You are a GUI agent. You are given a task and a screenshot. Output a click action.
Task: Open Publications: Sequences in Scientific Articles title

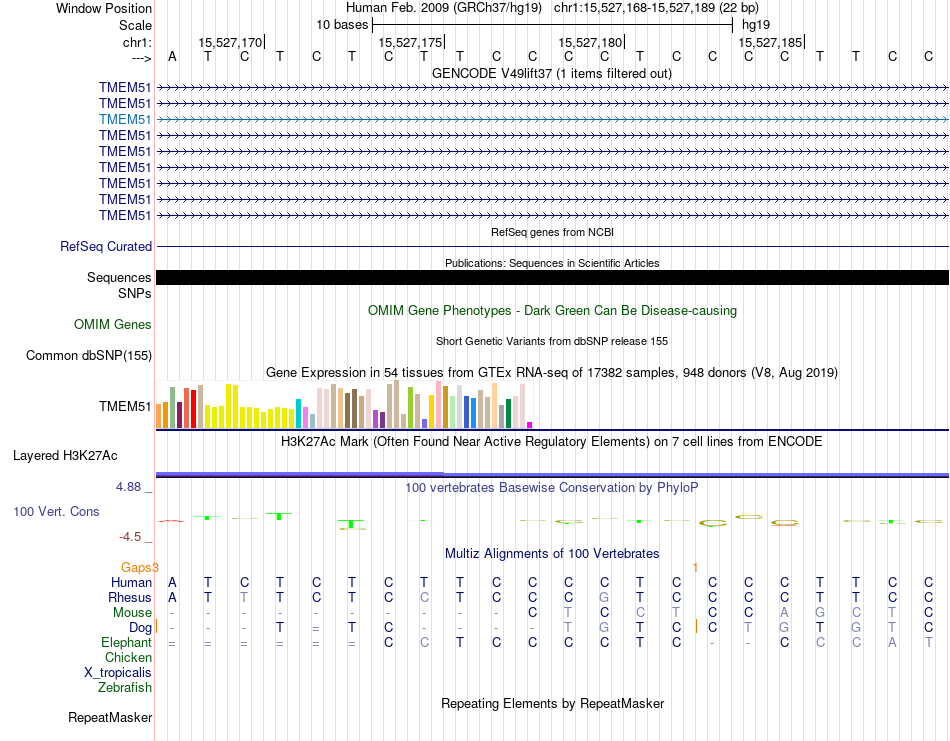click(x=552, y=263)
